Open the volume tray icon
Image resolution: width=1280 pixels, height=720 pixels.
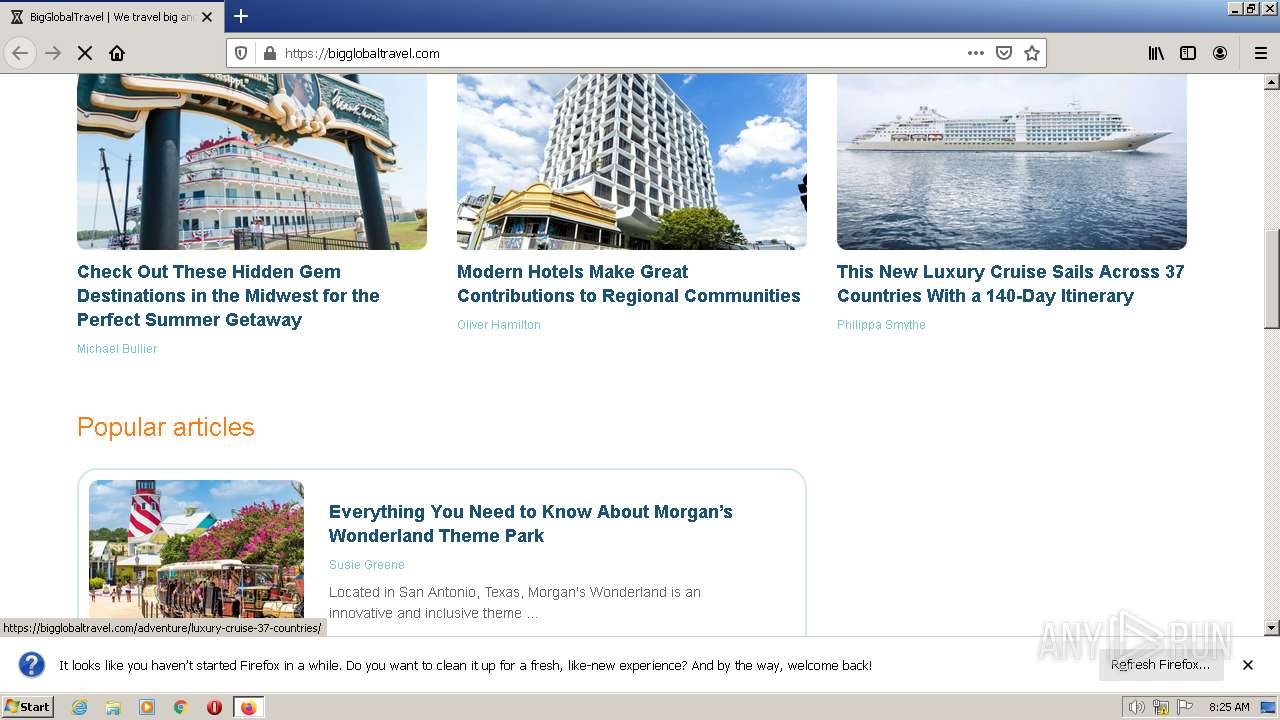click(x=1137, y=707)
